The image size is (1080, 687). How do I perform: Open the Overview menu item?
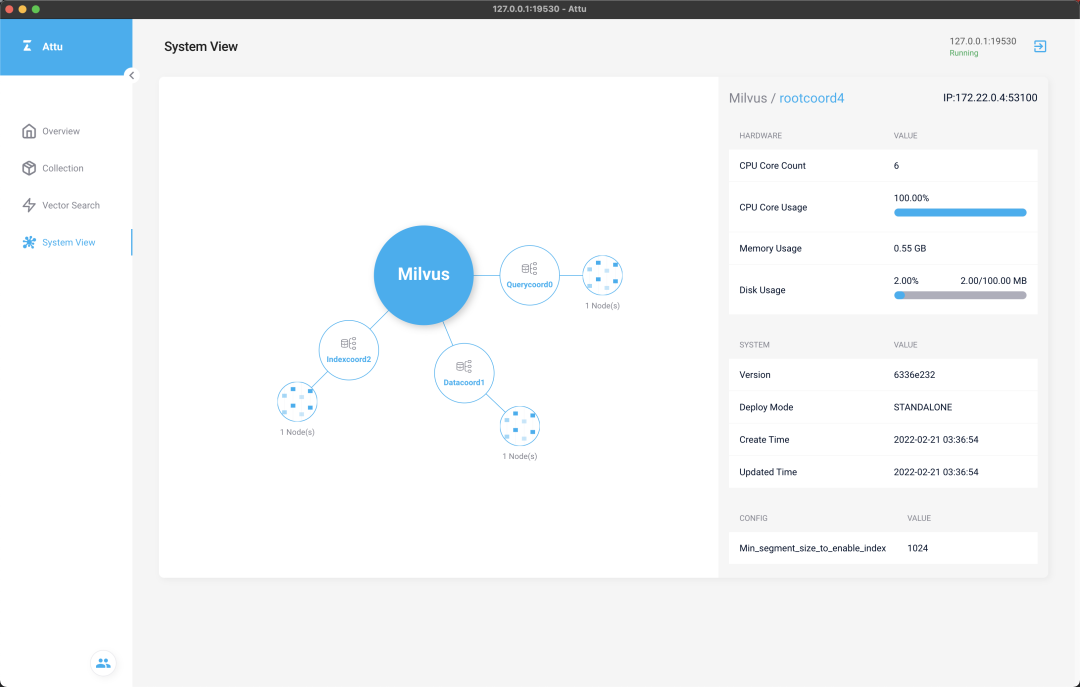point(61,131)
